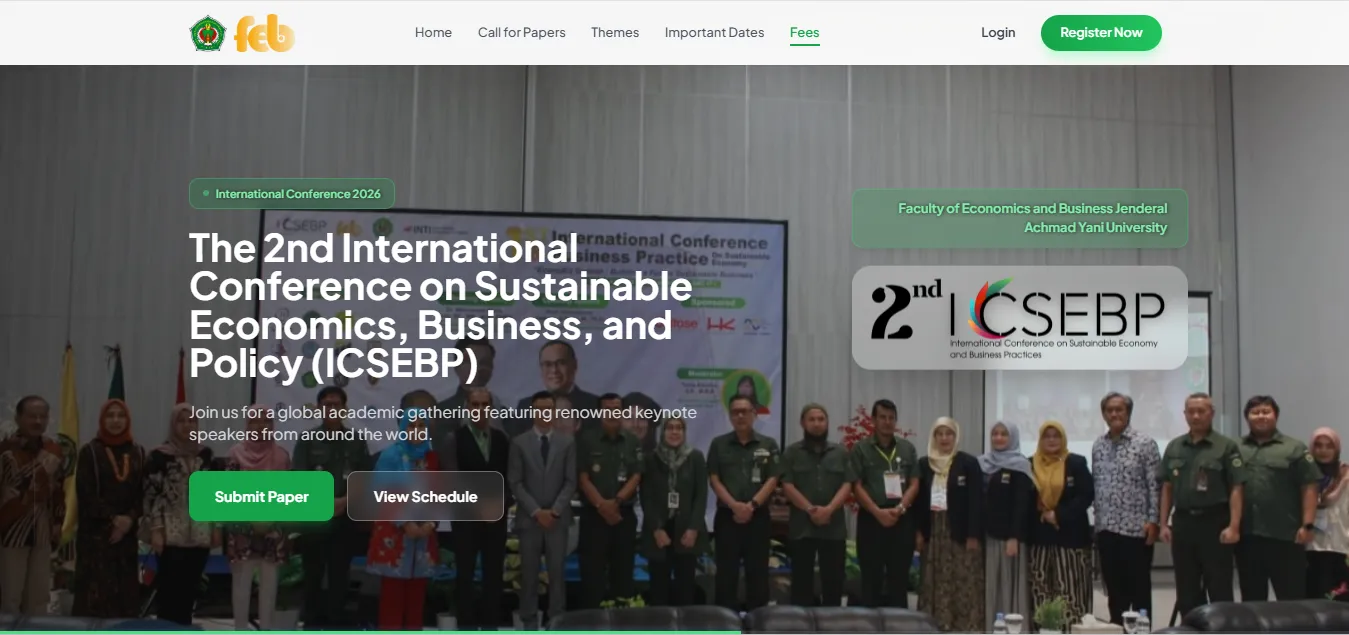Viewport: 1349px width, 635px height.
Task: Click the 2nd ICSEBP conference logo
Action: click(1019, 316)
